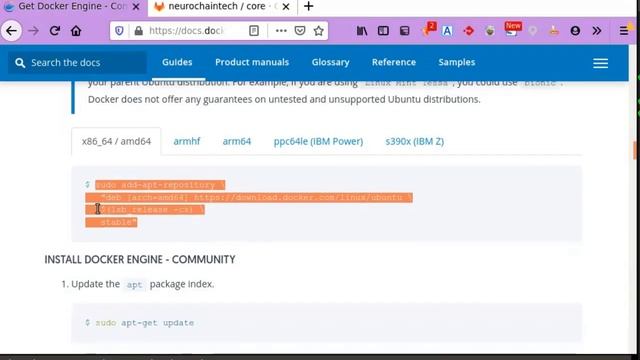Go back to the previous page

tap(11, 31)
